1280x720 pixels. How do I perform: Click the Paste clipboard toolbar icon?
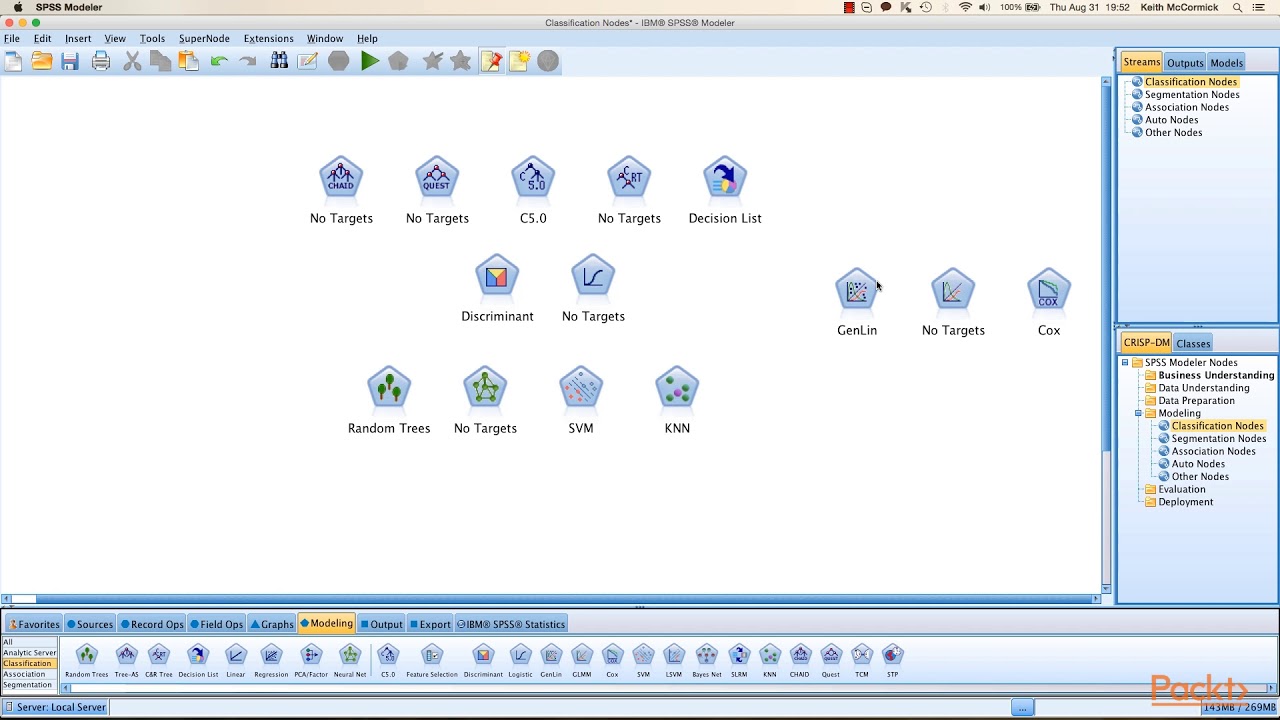point(188,61)
